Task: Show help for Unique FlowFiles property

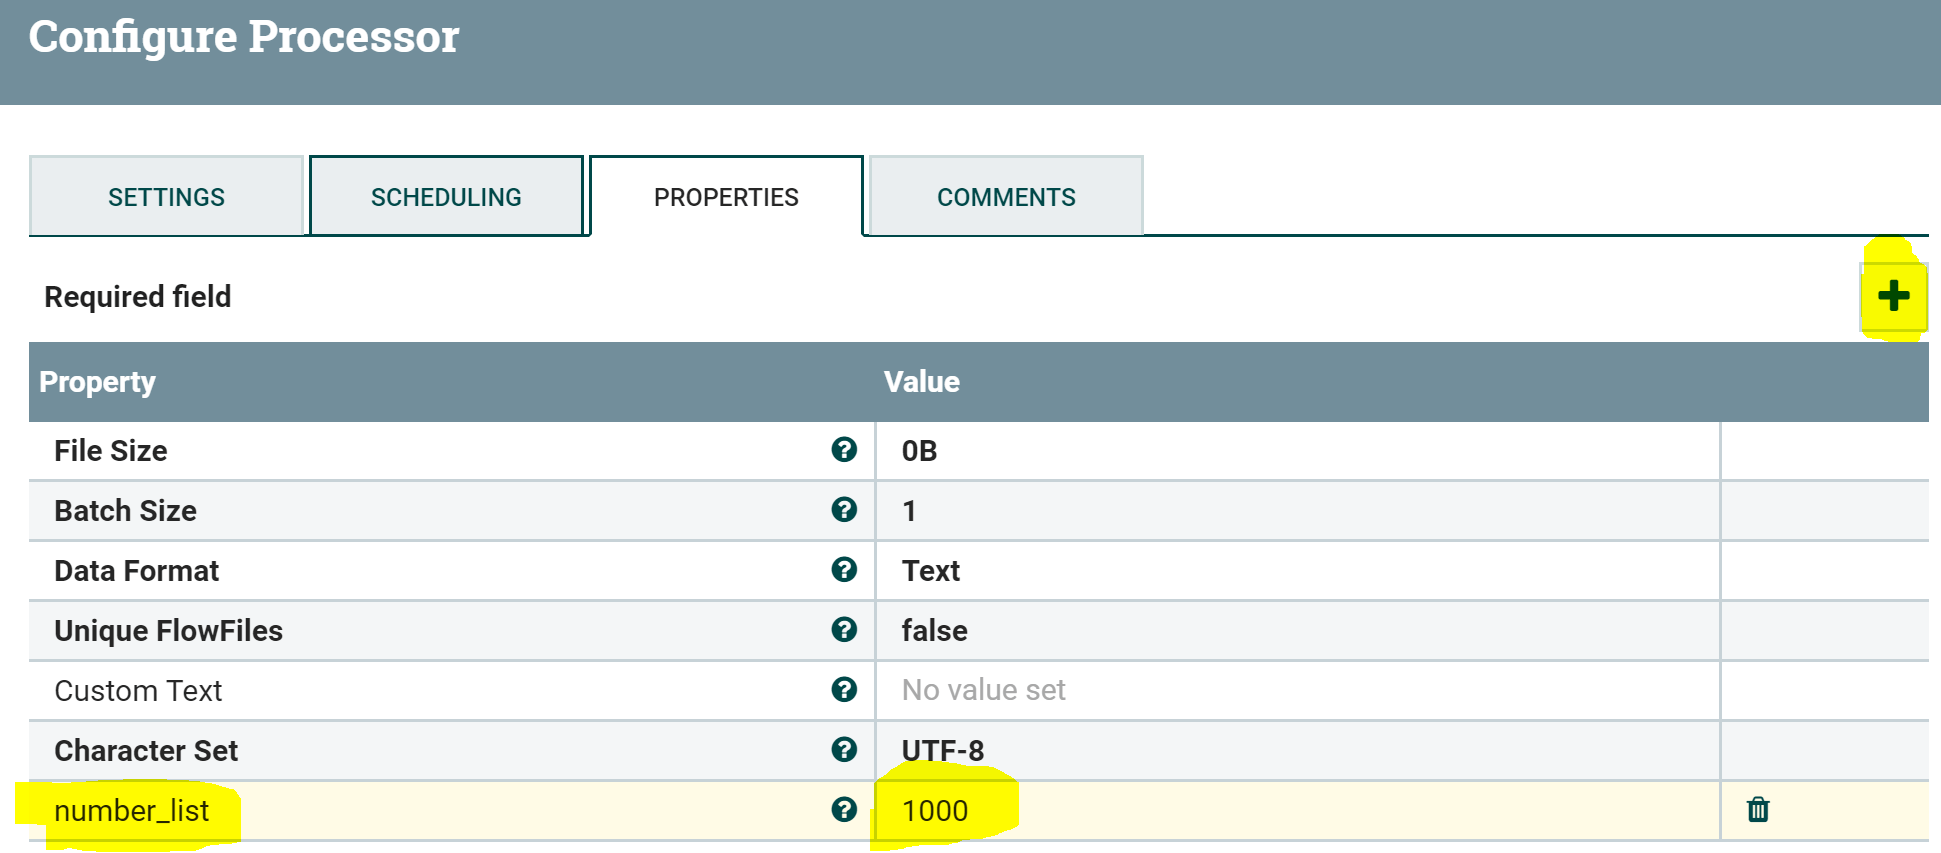Action: pyautogui.click(x=844, y=630)
